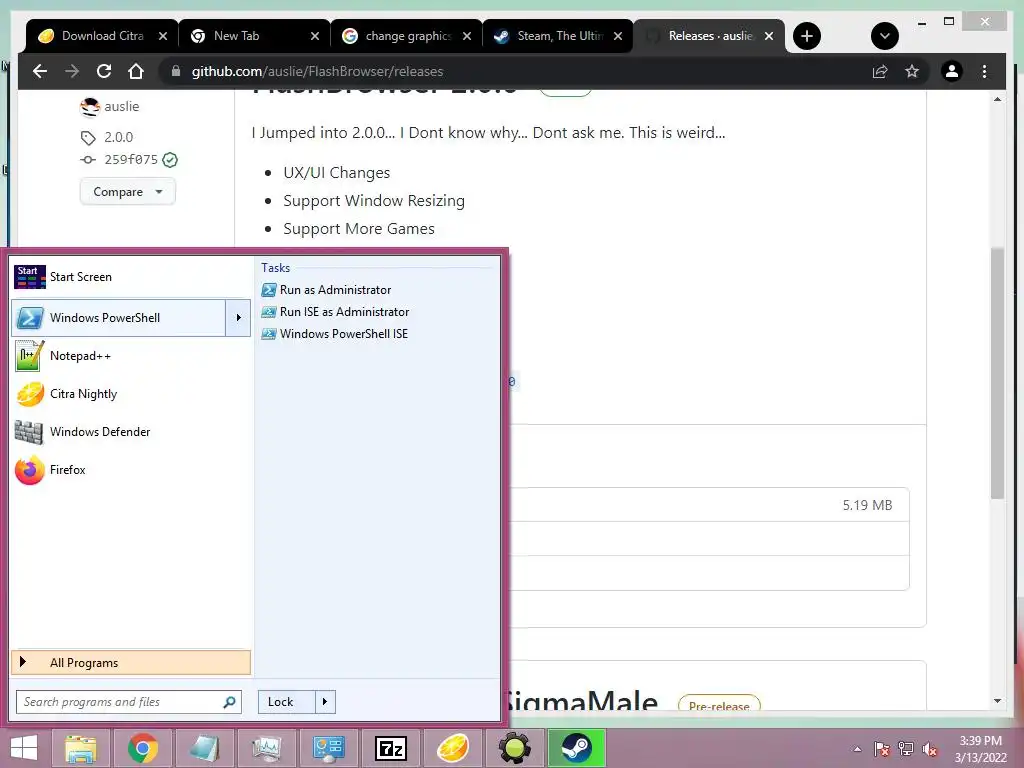
Task: Click Run as Administrator task
Action: 327,290
